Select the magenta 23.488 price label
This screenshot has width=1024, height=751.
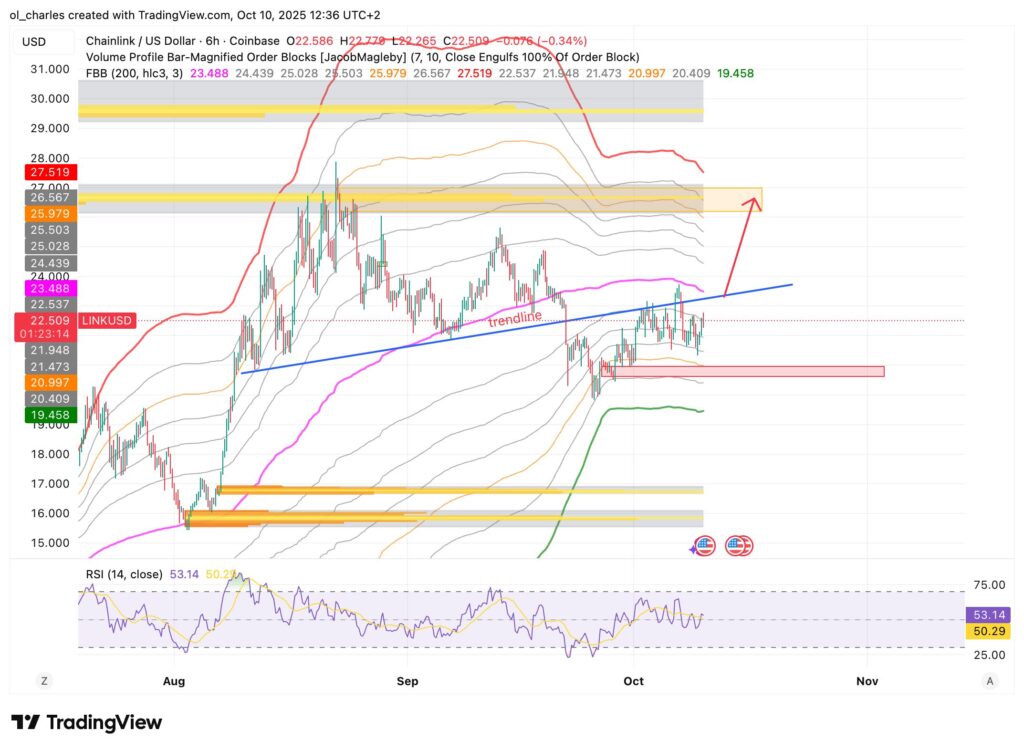(x=48, y=287)
